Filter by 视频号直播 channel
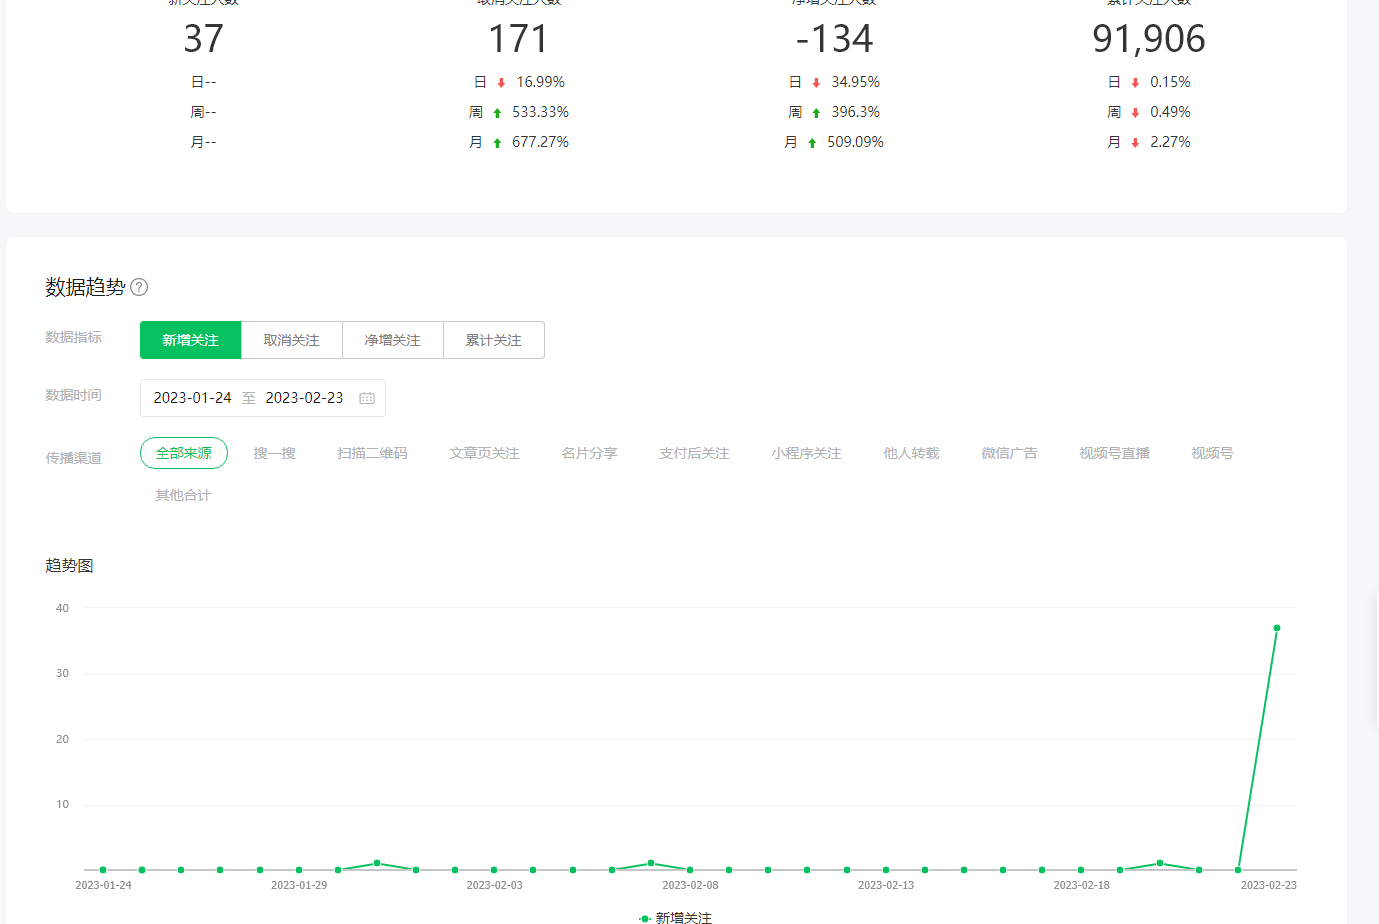 1114,453
